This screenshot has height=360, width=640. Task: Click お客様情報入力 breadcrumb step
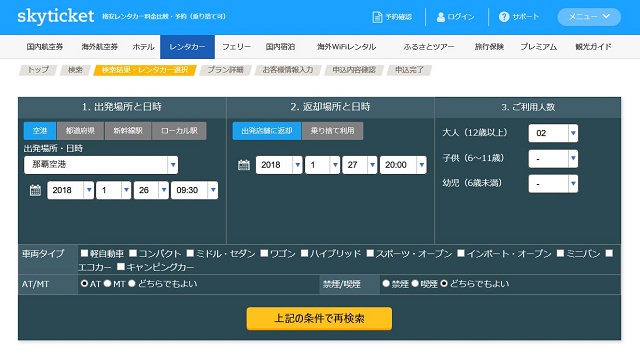click(x=288, y=70)
